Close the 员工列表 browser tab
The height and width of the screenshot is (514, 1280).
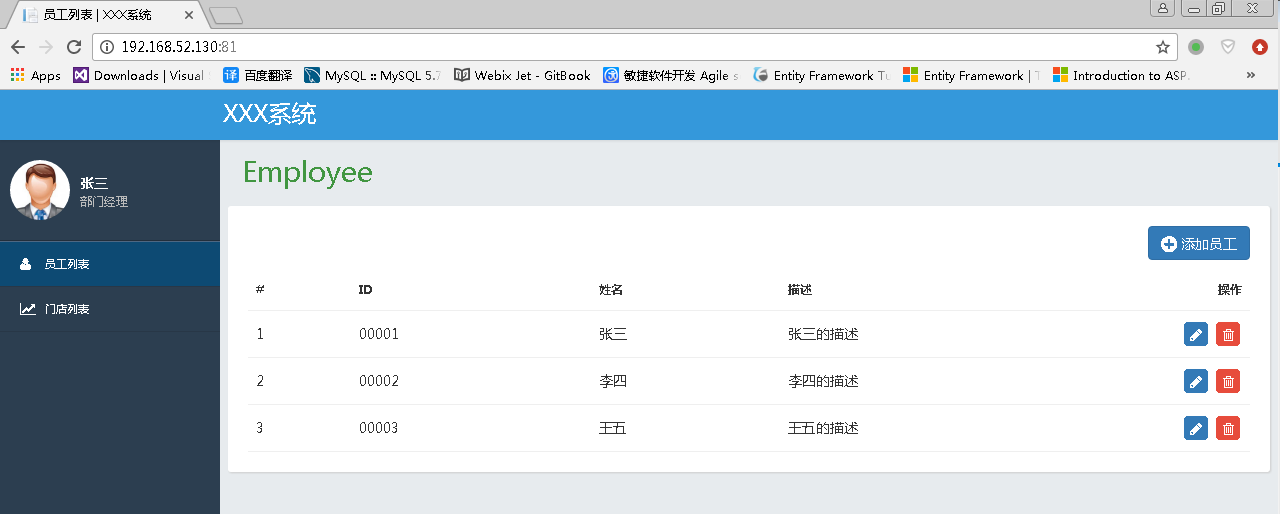pos(188,15)
